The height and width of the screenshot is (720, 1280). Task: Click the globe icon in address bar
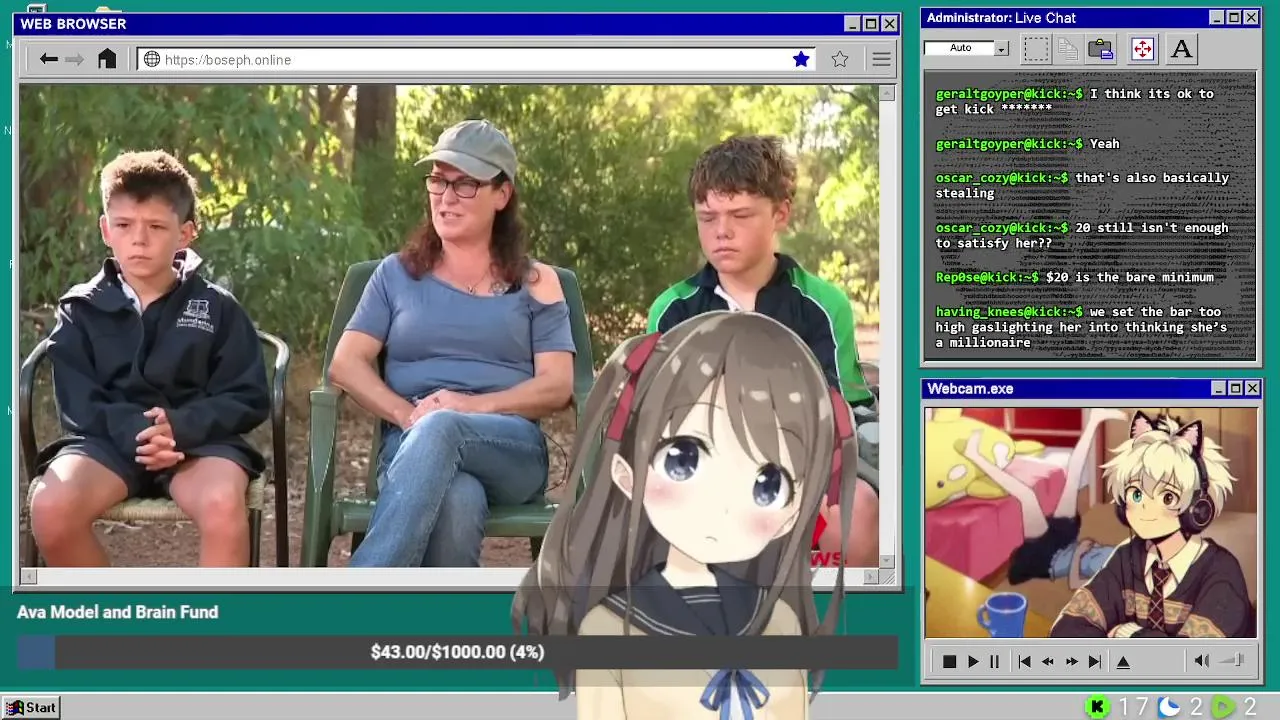152,59
